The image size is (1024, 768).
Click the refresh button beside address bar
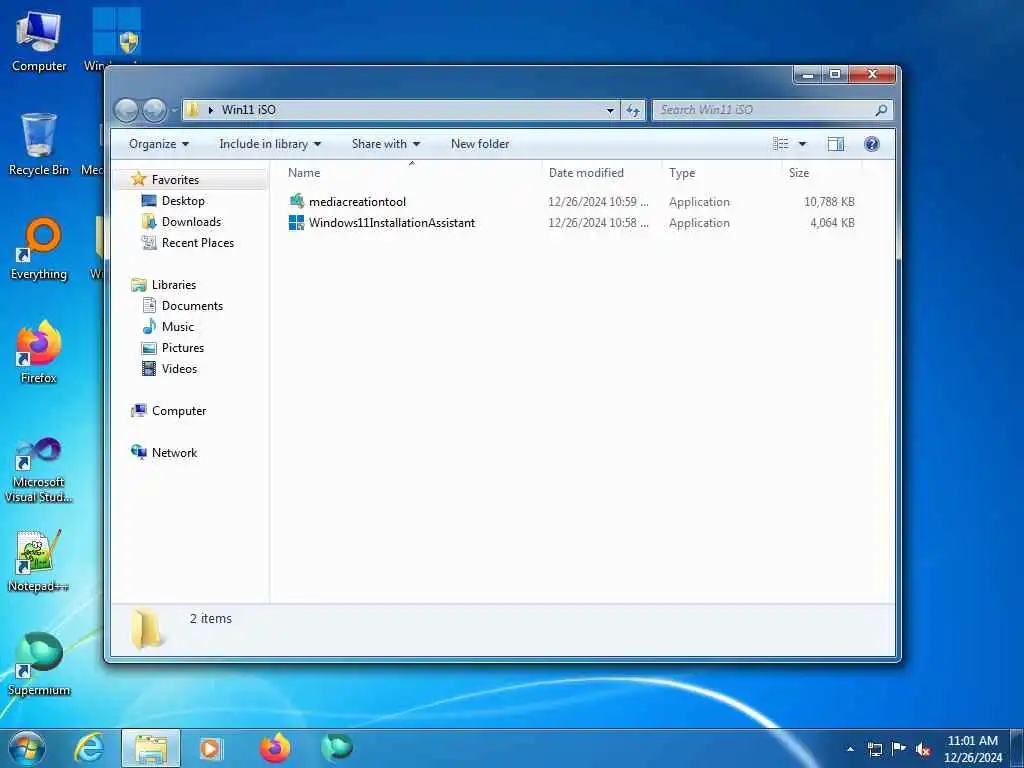[633, 110]
